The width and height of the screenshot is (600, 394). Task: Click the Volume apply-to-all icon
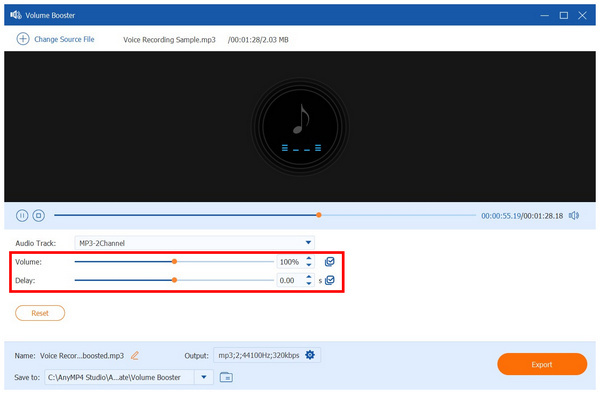pyautogui.click(x=329, y=262)
